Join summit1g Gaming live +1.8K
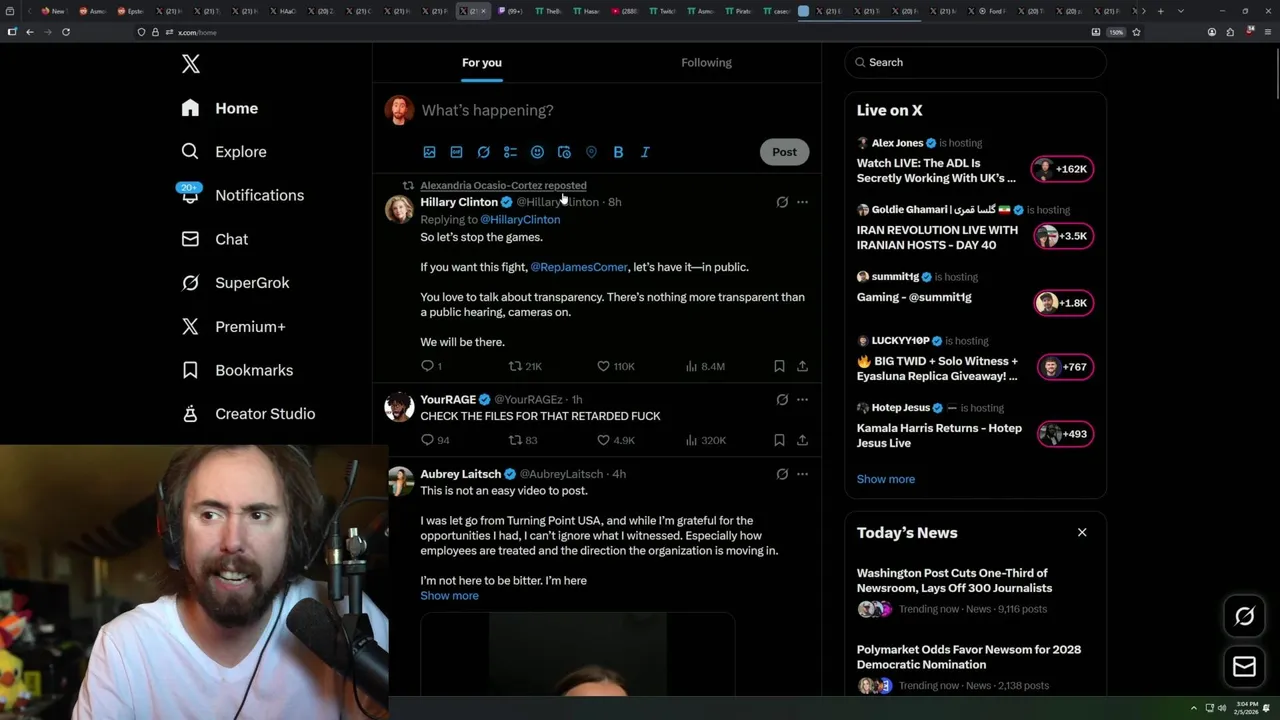1280x720 pixels. point(1063,303)
